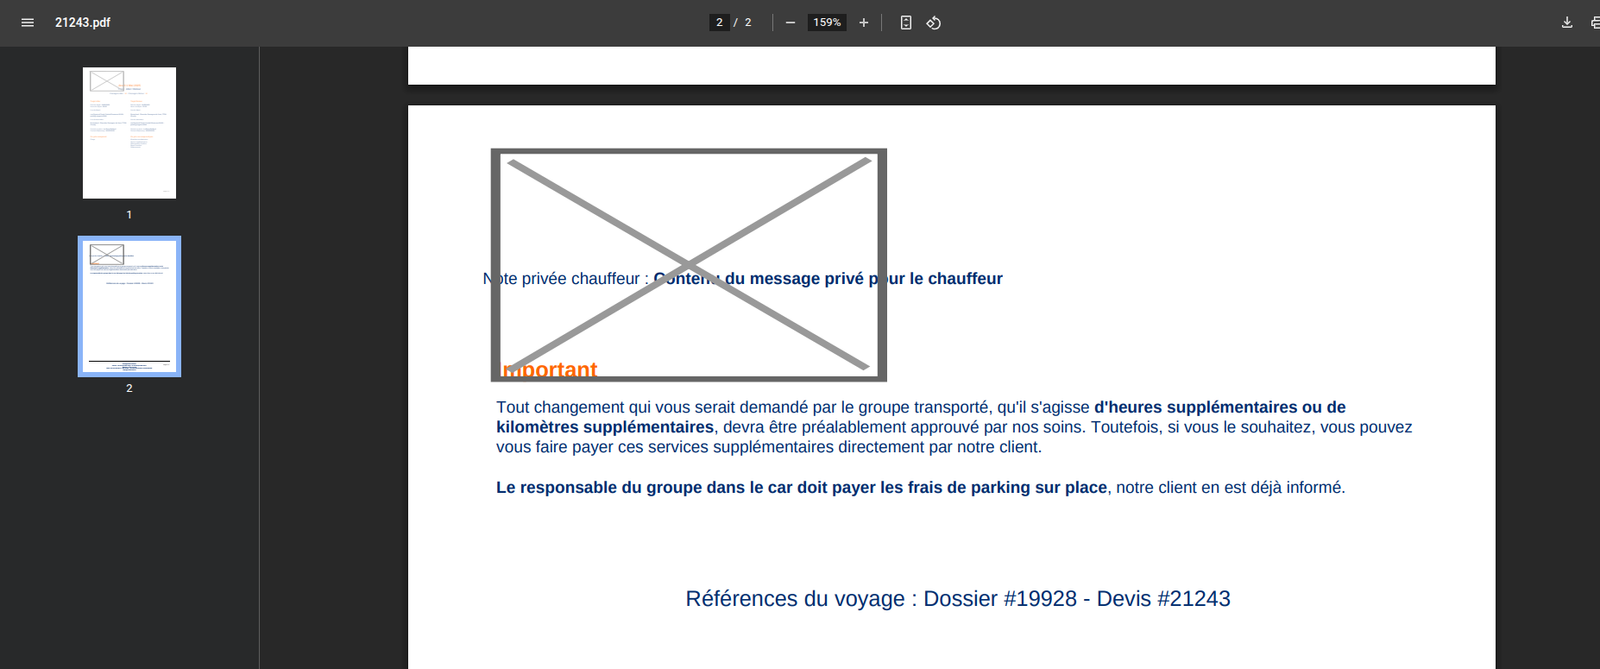Viewport: 1600px width, 669px height.
Task: Download the PDF file
Action: point(1567,22)
